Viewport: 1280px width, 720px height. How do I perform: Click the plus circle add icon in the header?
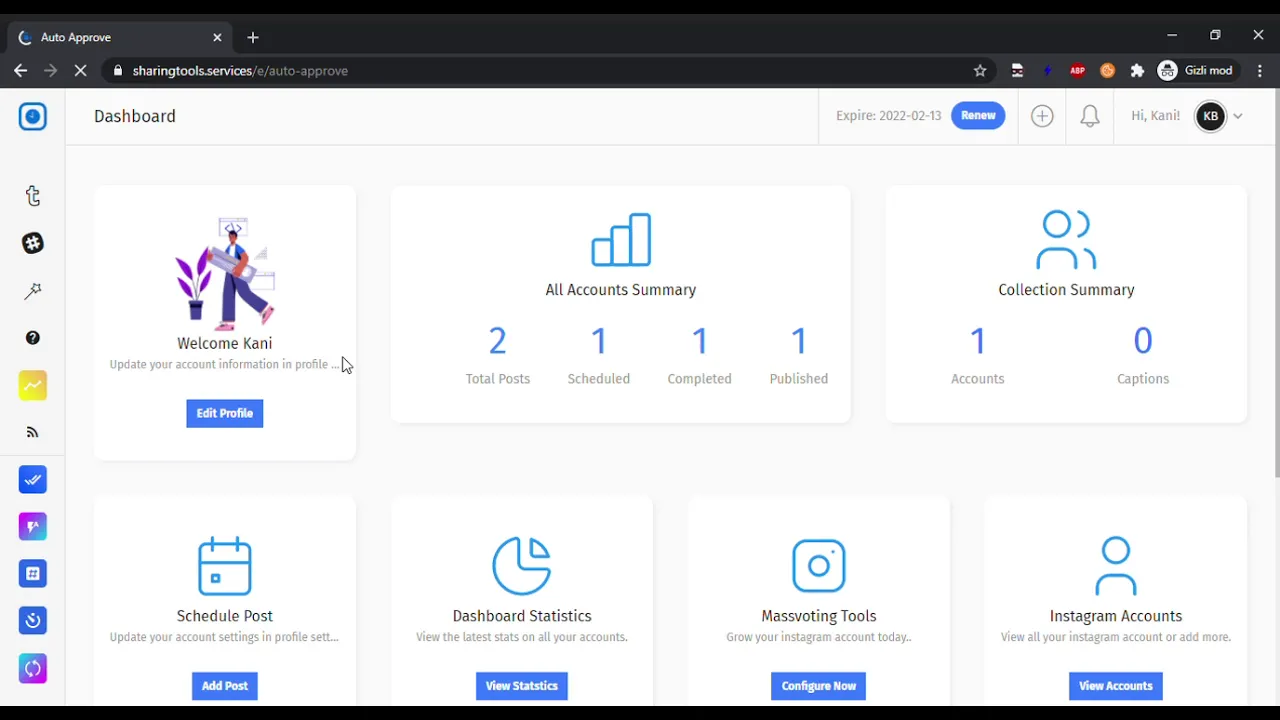coord(1042,116)
